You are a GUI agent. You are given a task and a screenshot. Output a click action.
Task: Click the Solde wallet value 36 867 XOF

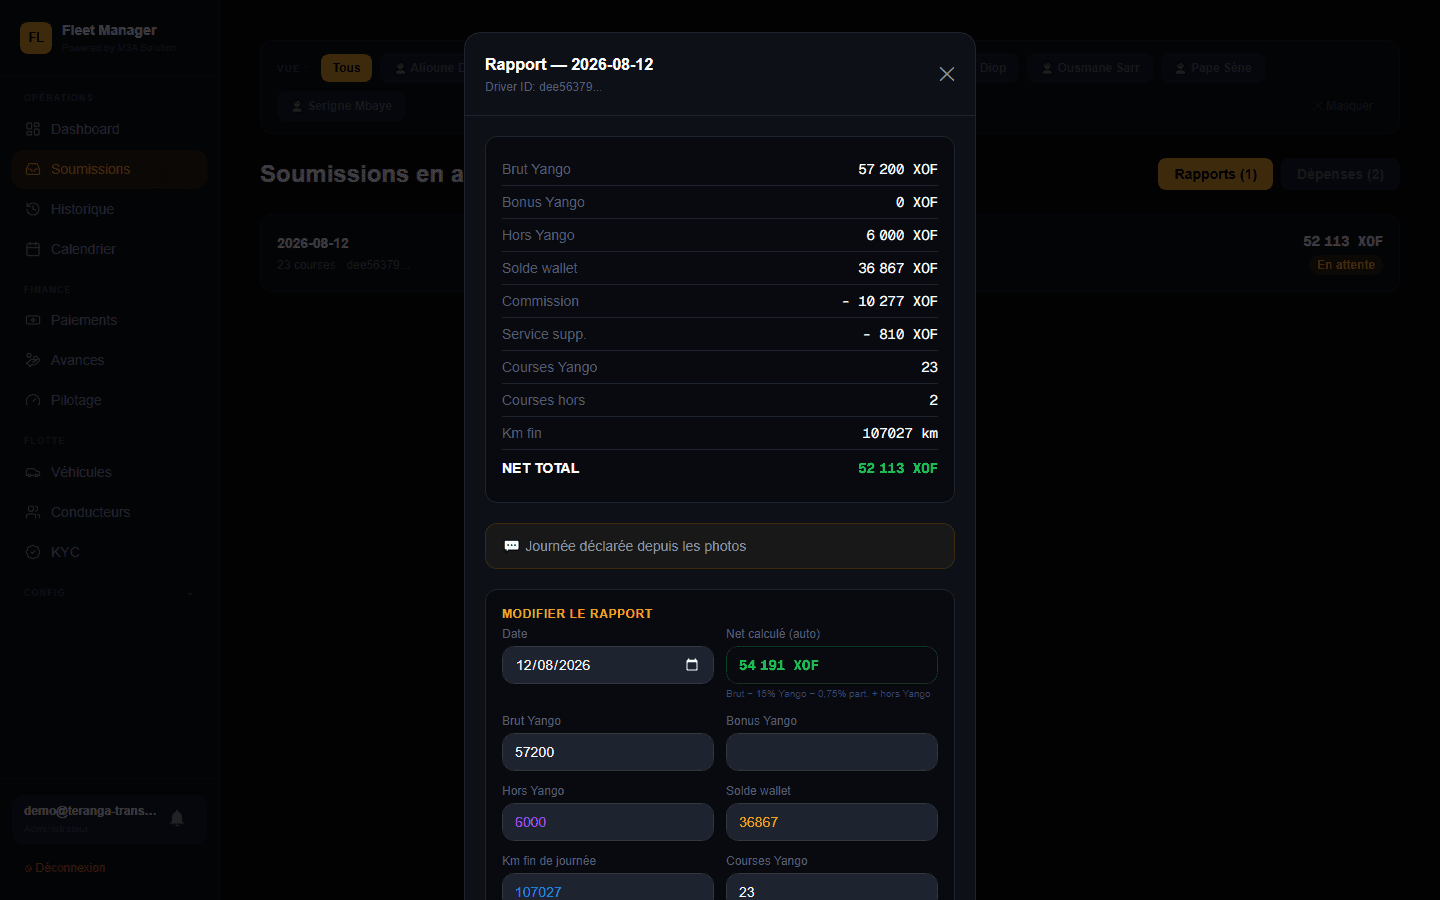(898, 268)
